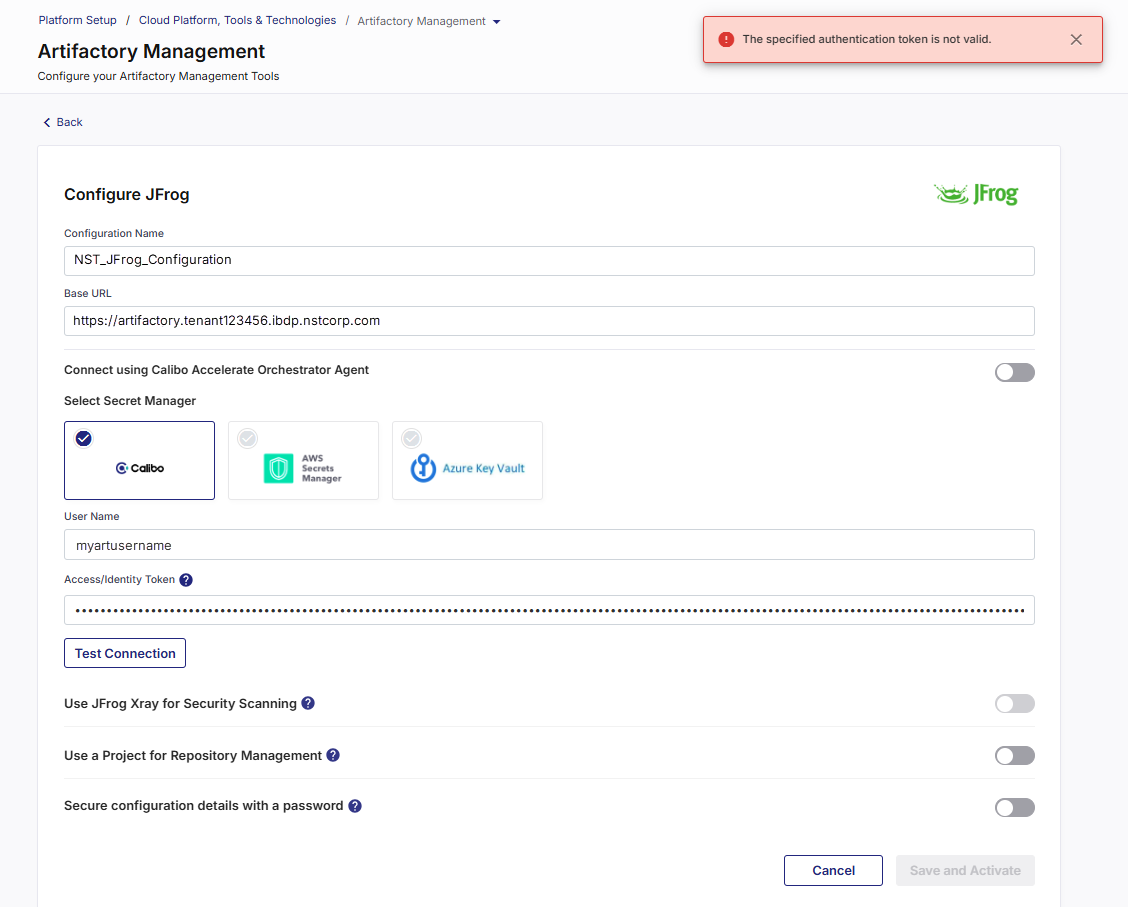Viewport: 1128px width, 907px height.
Task: Click help icon for JFrog Xray Security Scanning
Action: tap(308, 703)
